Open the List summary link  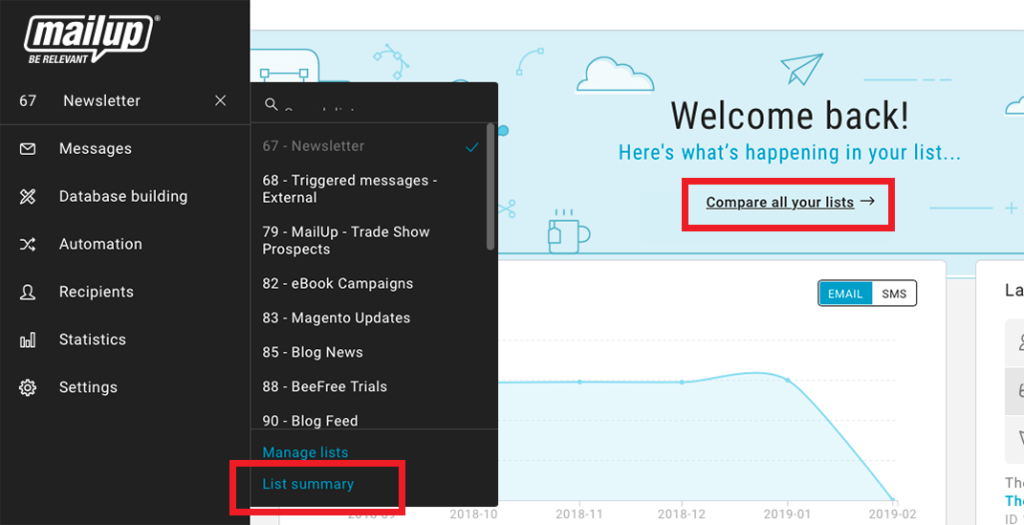point(308,484)
